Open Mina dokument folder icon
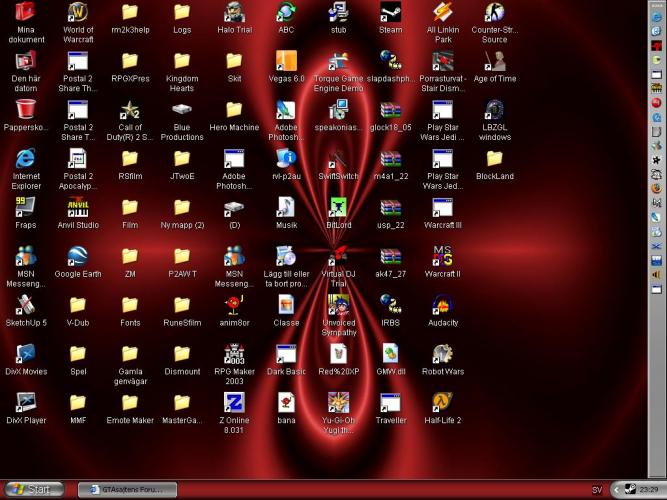667x500 pixels. click(26, 12)
